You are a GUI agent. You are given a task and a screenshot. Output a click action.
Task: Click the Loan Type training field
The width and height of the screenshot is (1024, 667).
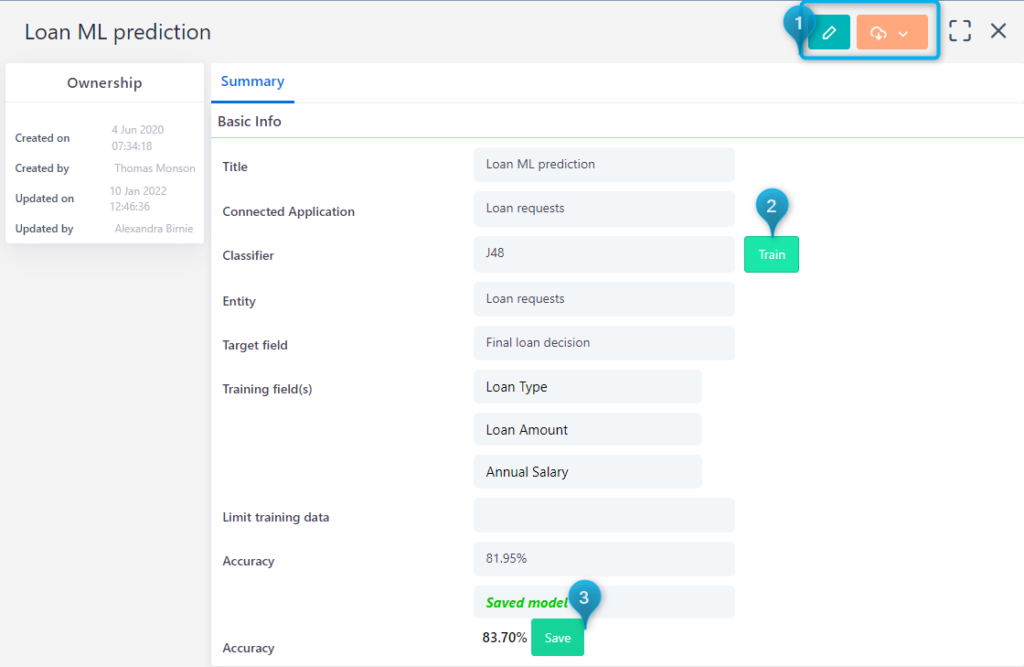pos(588,387)
